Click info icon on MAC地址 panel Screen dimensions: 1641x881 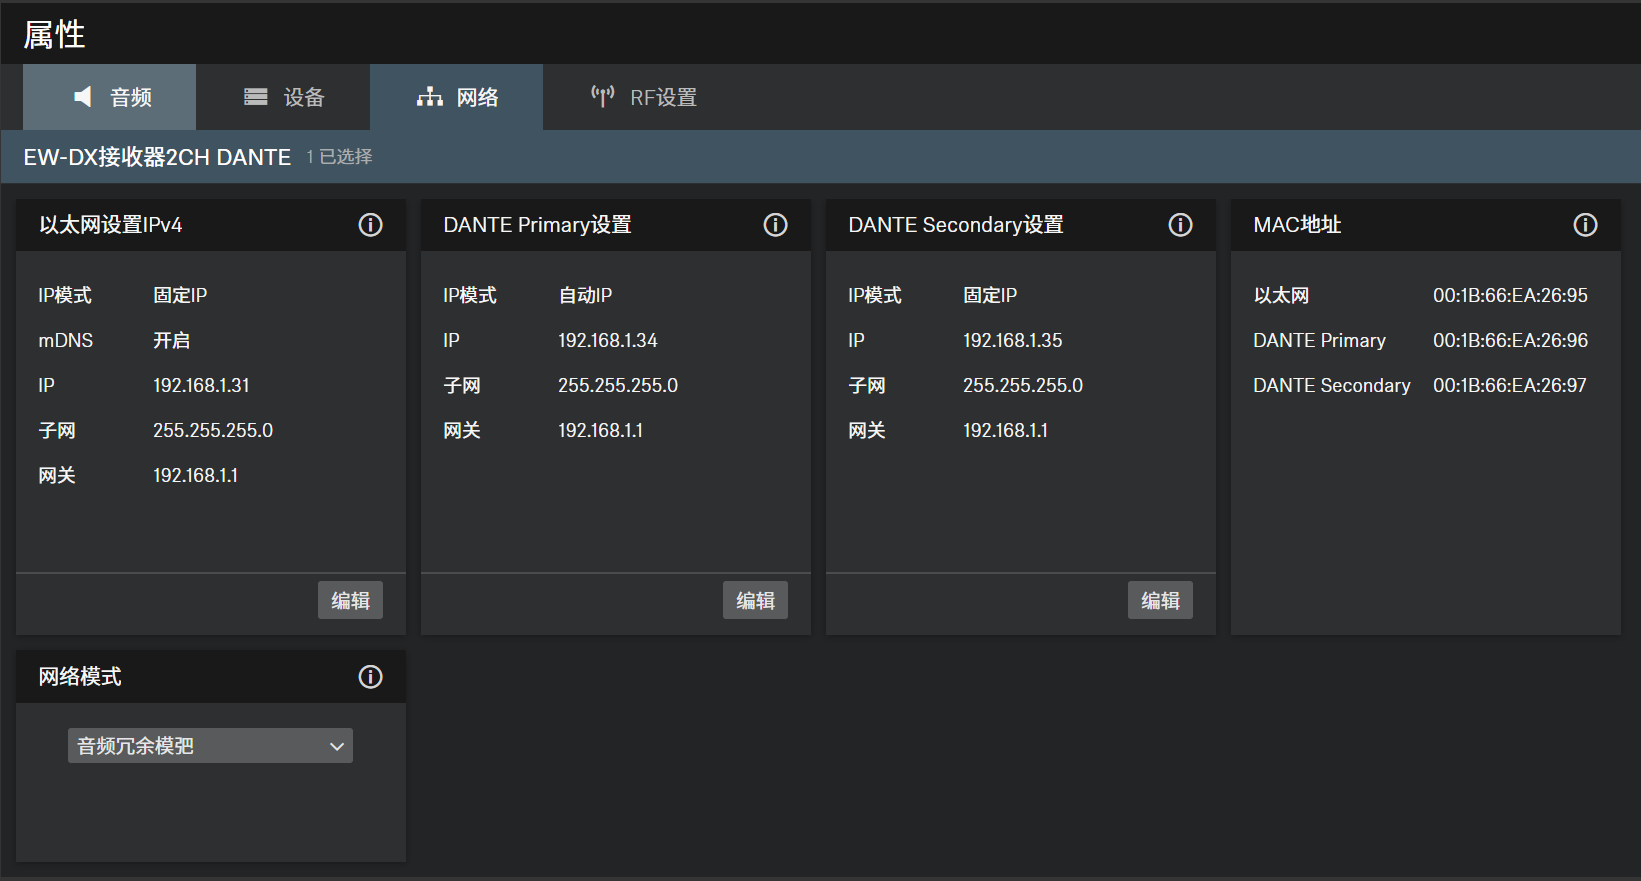(1585, 225)
